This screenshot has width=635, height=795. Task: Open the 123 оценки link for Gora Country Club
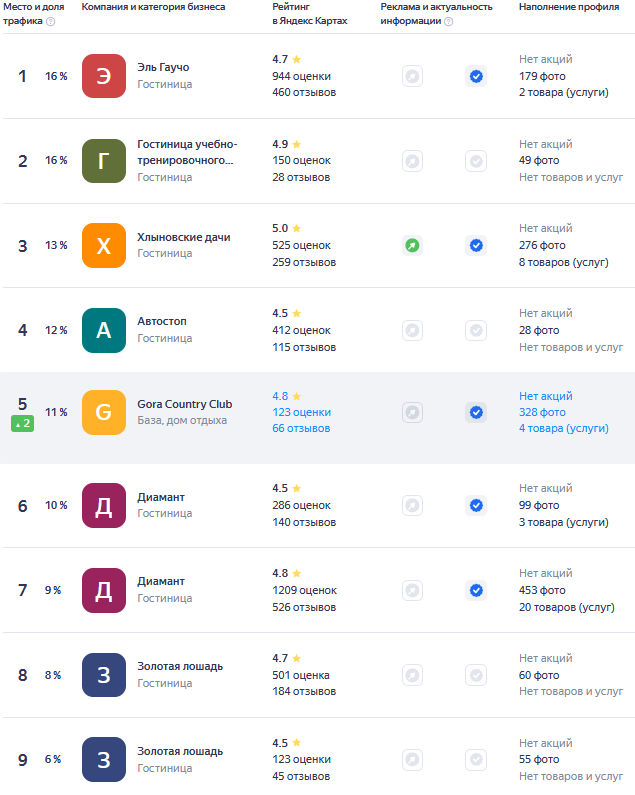coord(302,412)
